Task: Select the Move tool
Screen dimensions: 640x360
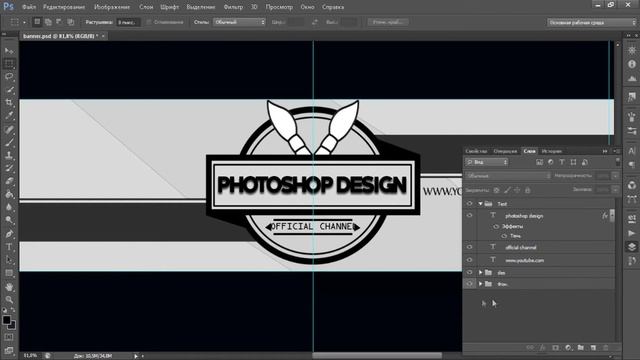Action: [9, 51]
